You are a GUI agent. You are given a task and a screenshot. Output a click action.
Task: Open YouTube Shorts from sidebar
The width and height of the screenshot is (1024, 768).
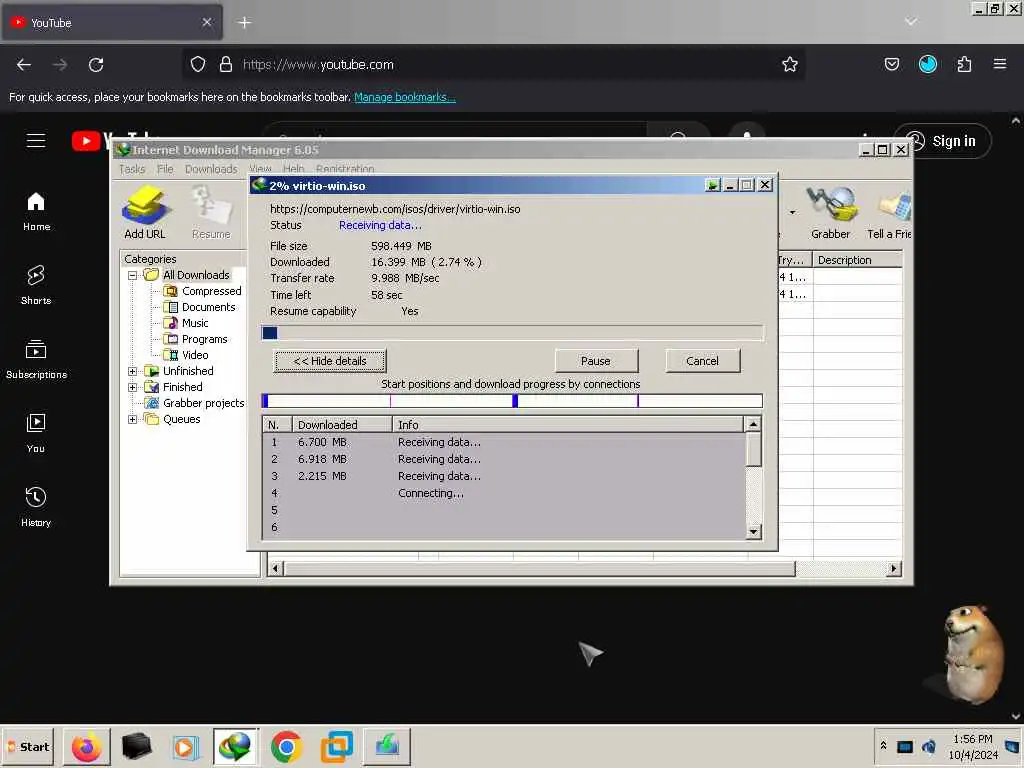36,285
